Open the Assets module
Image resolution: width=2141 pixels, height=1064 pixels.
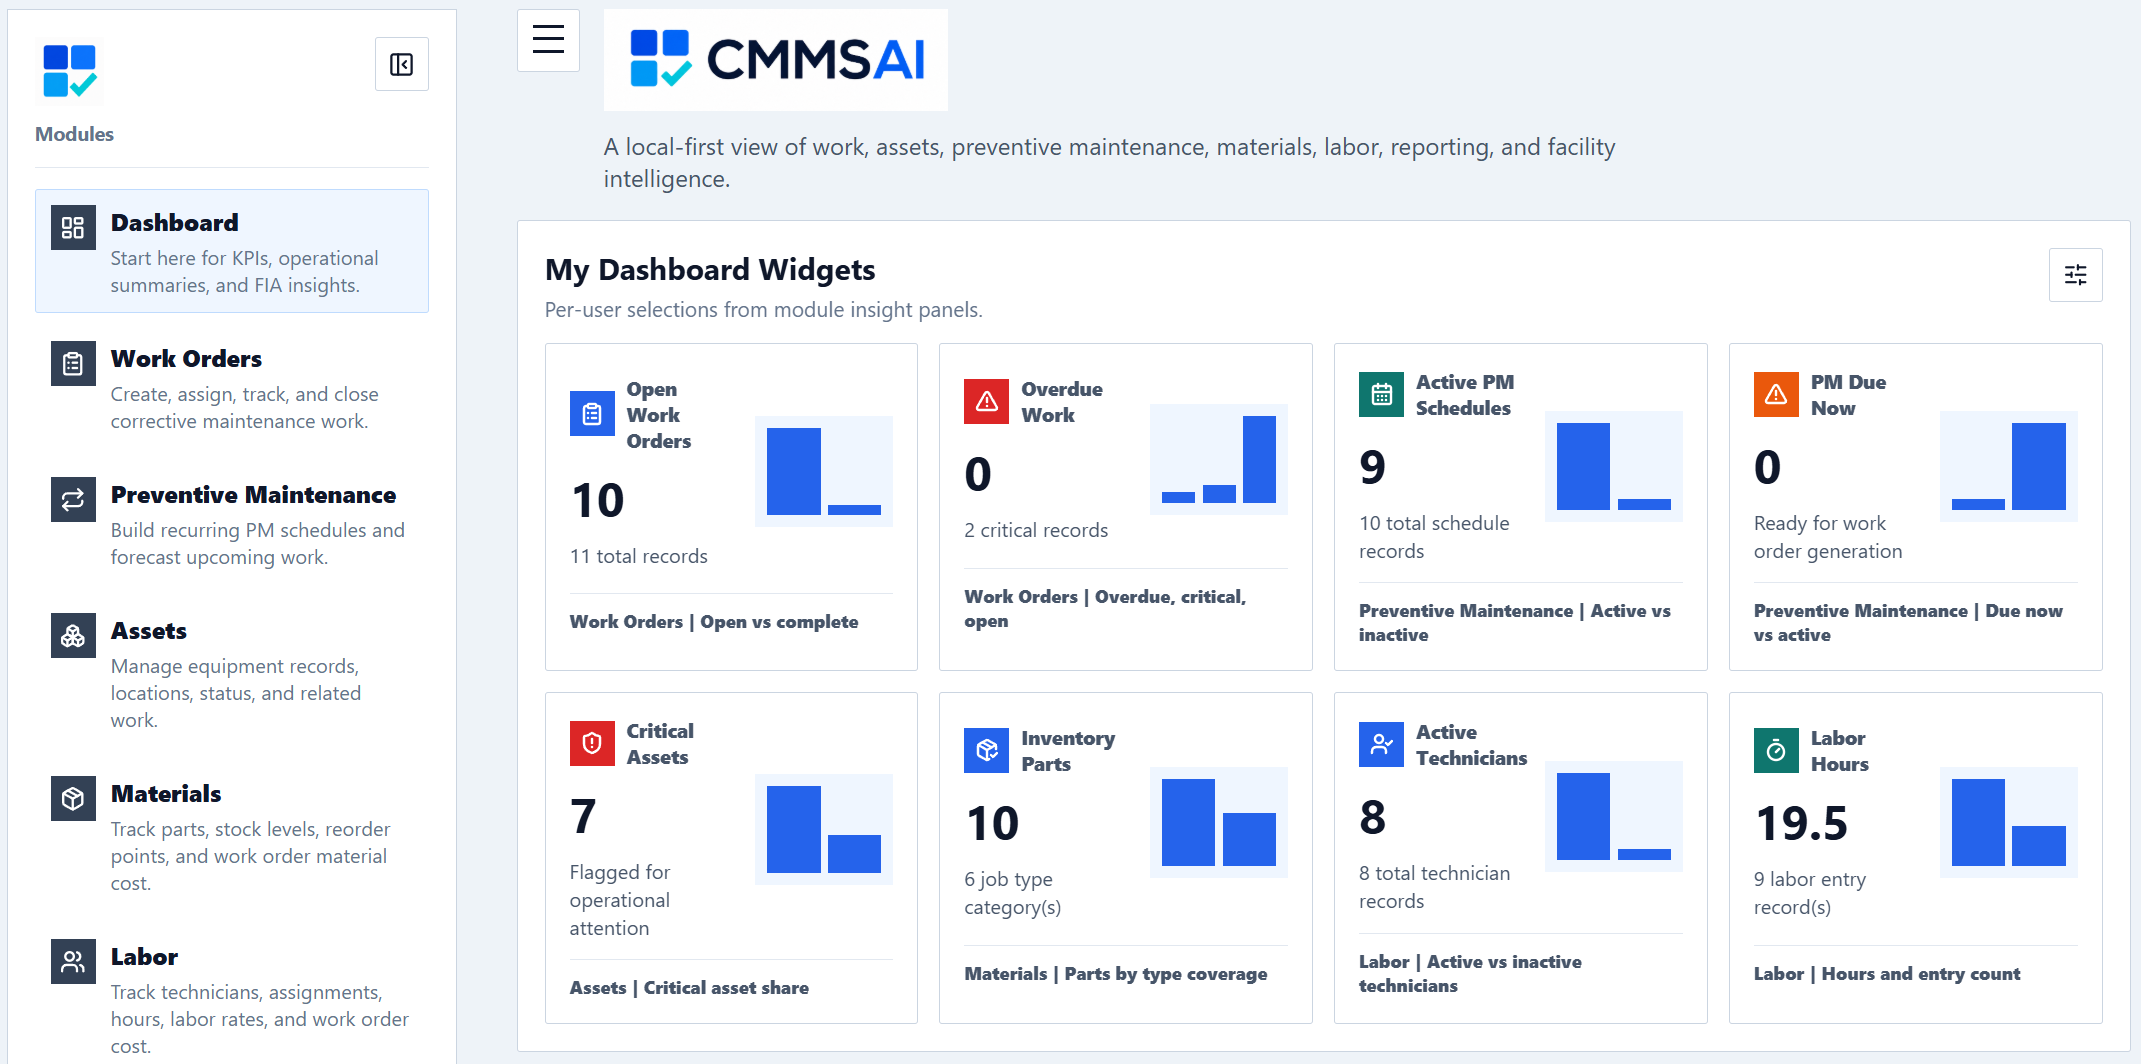click(x=232, y=673)
